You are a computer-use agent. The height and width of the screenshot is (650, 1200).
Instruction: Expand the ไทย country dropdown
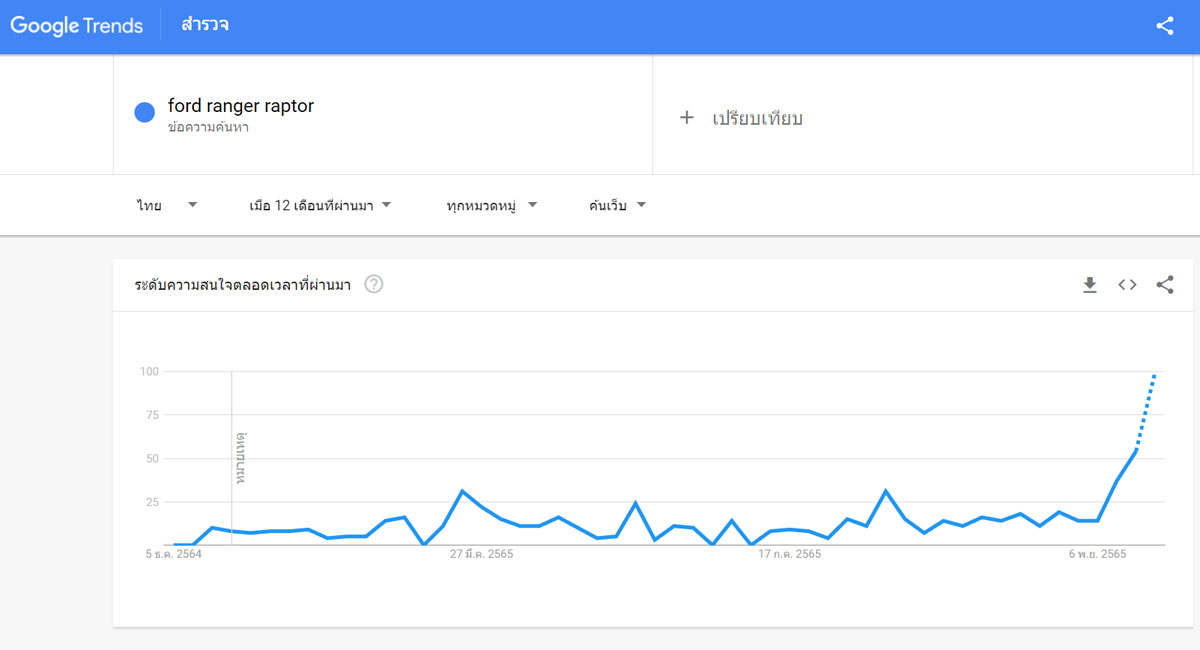(167, 205)
